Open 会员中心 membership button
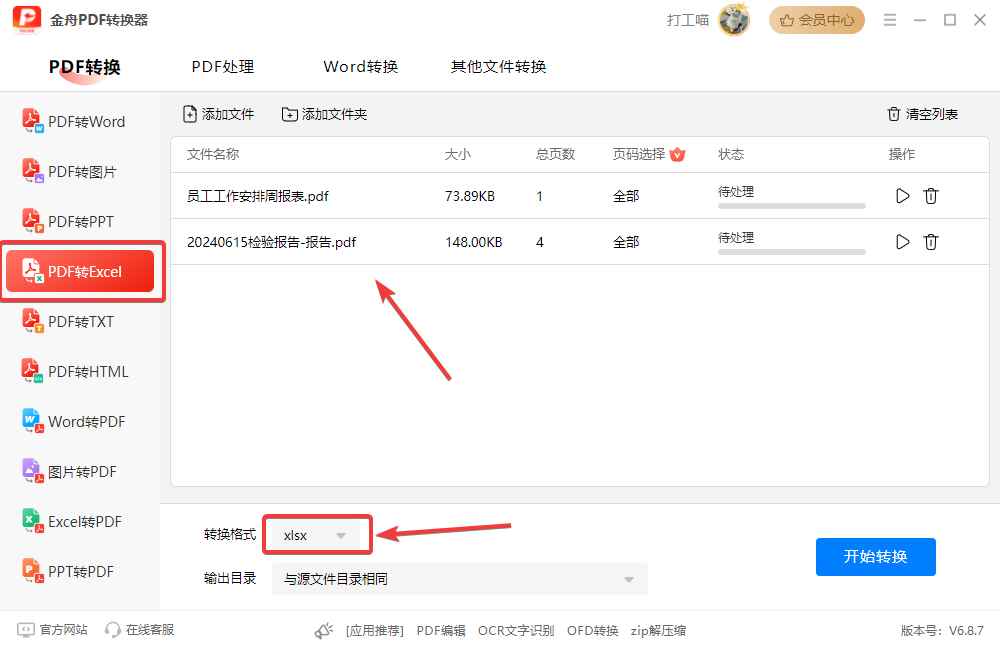The height and width of the screenshot is (650, 1000). pos(817,20)
